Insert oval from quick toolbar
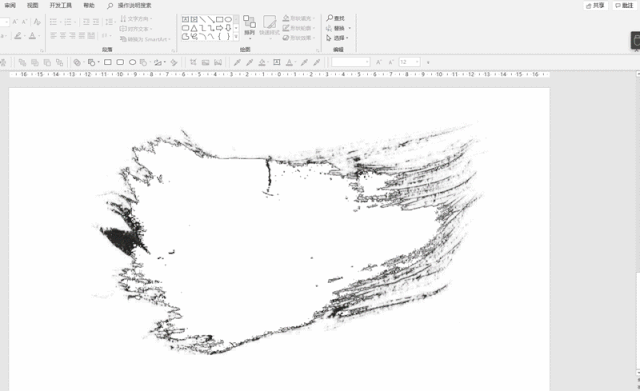The width and height of the screenshot is (640, 391). pos(132,62)
